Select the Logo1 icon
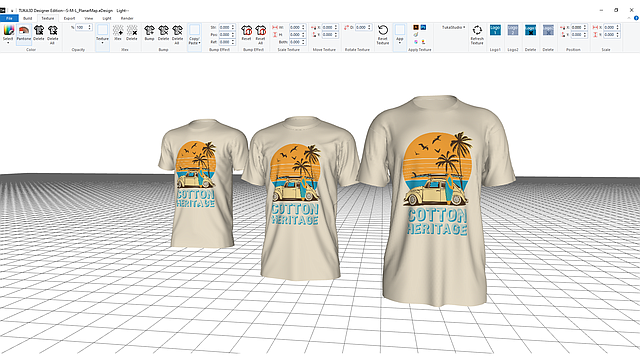Image resolution: width=640 pixels, height=360 pixels. [495, 30]
